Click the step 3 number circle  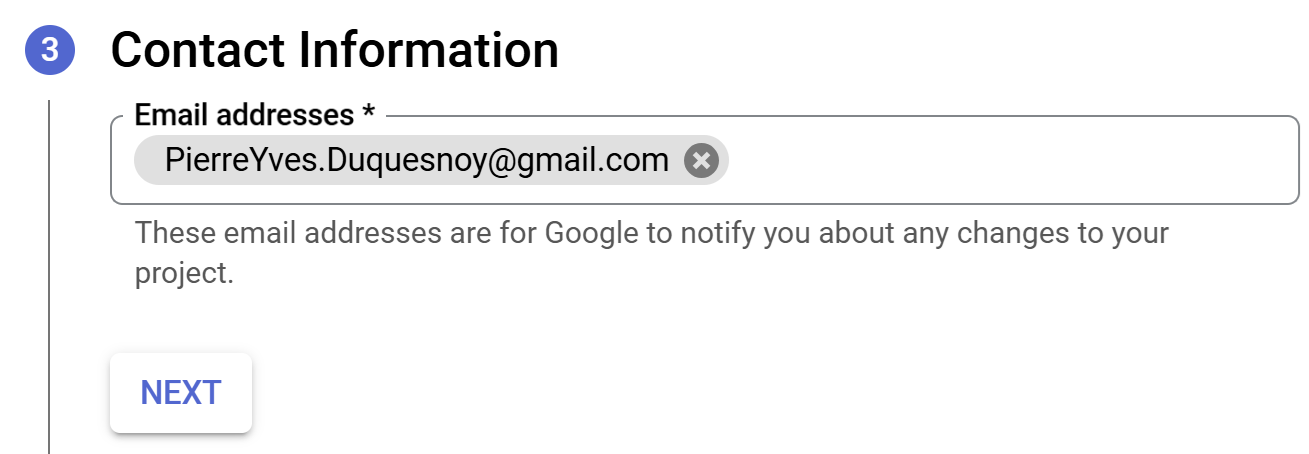coord(50,50)
